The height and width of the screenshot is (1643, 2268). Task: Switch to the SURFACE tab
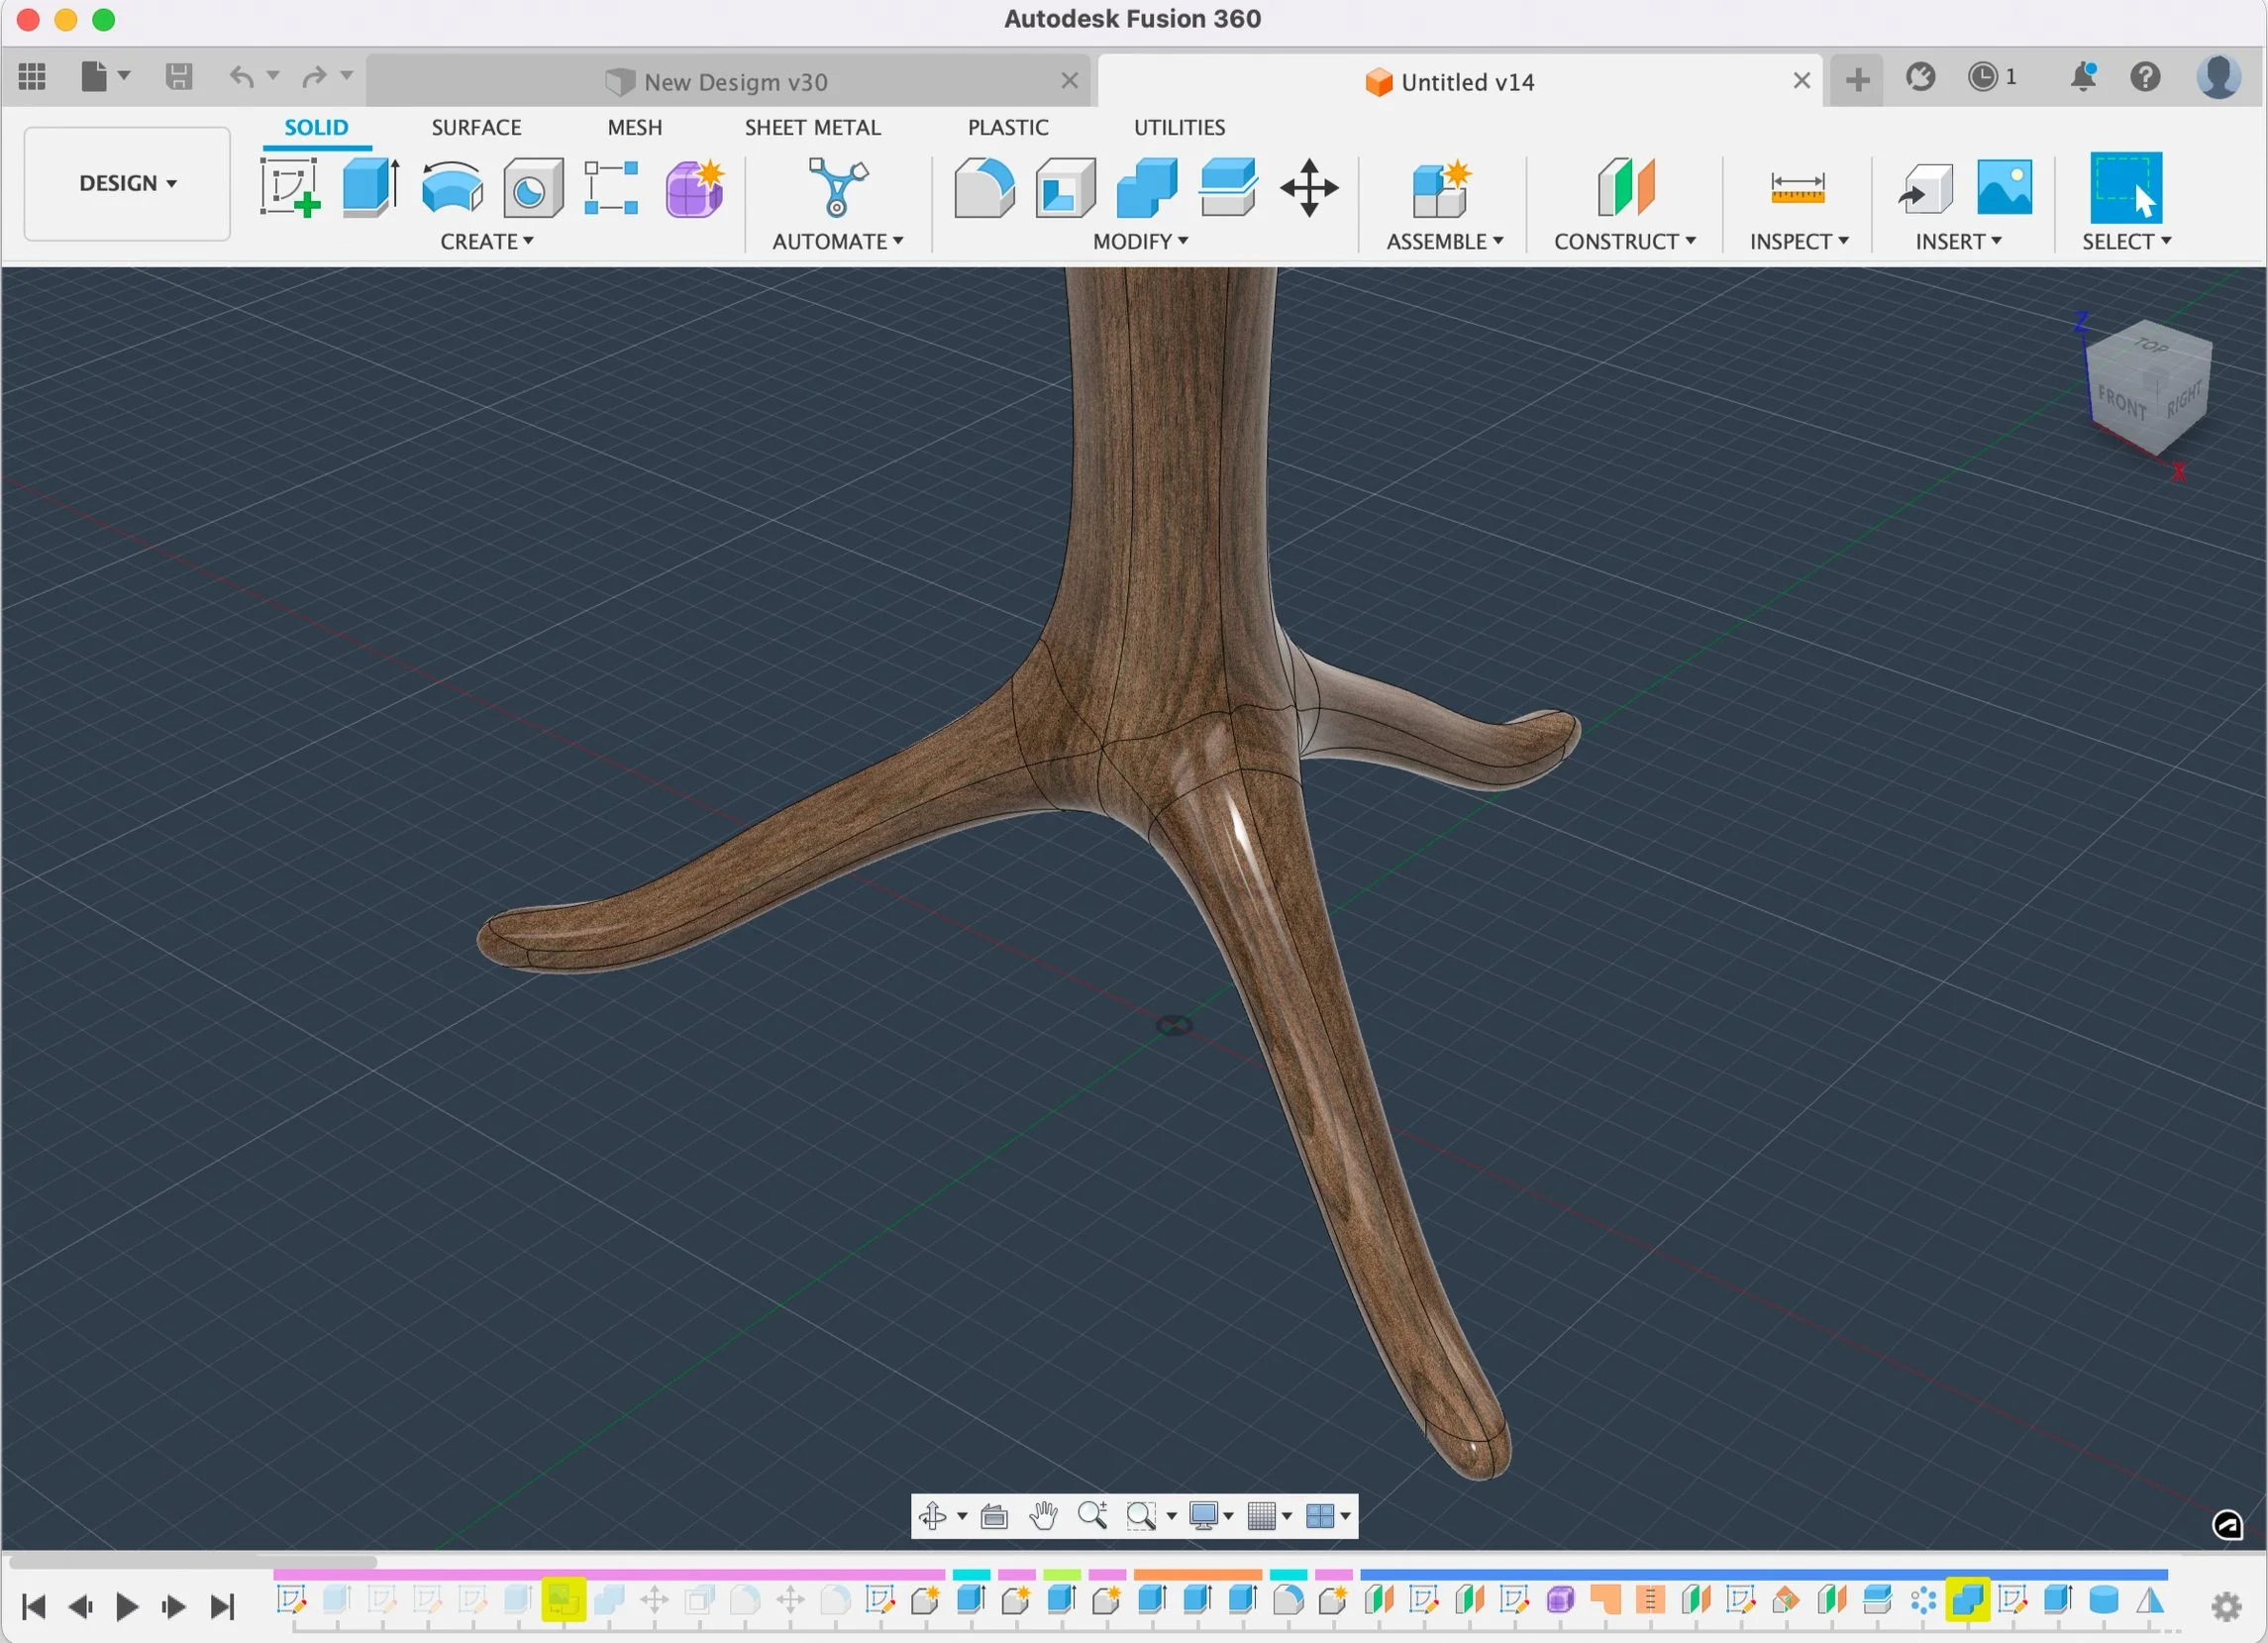coord(476,127)
